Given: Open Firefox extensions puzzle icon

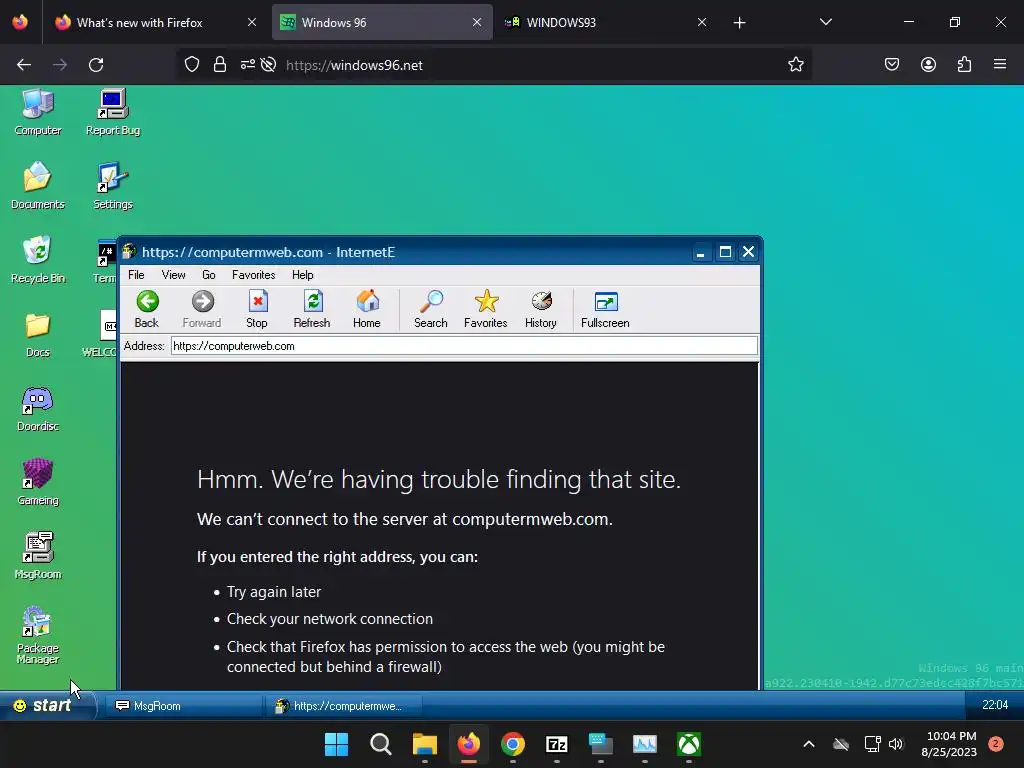Looking at the screenshot, I should (x=964, y=65).
